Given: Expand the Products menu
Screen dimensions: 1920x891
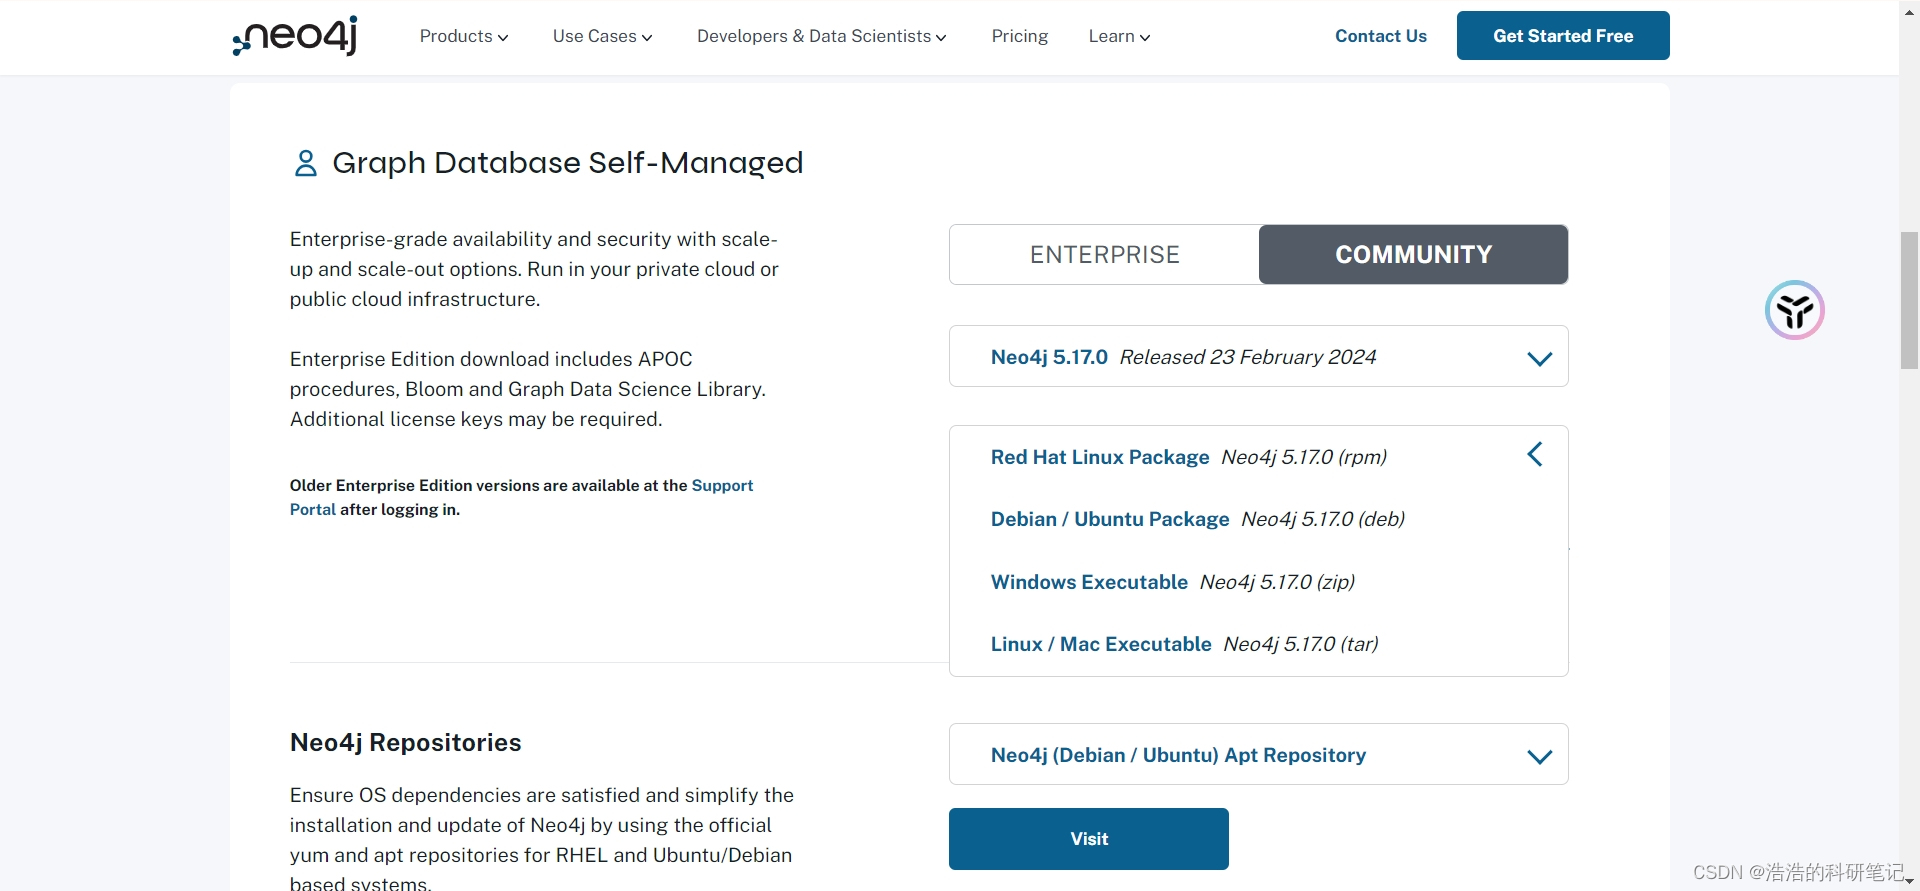Looking at the screenshot, I should coord(464,36).
